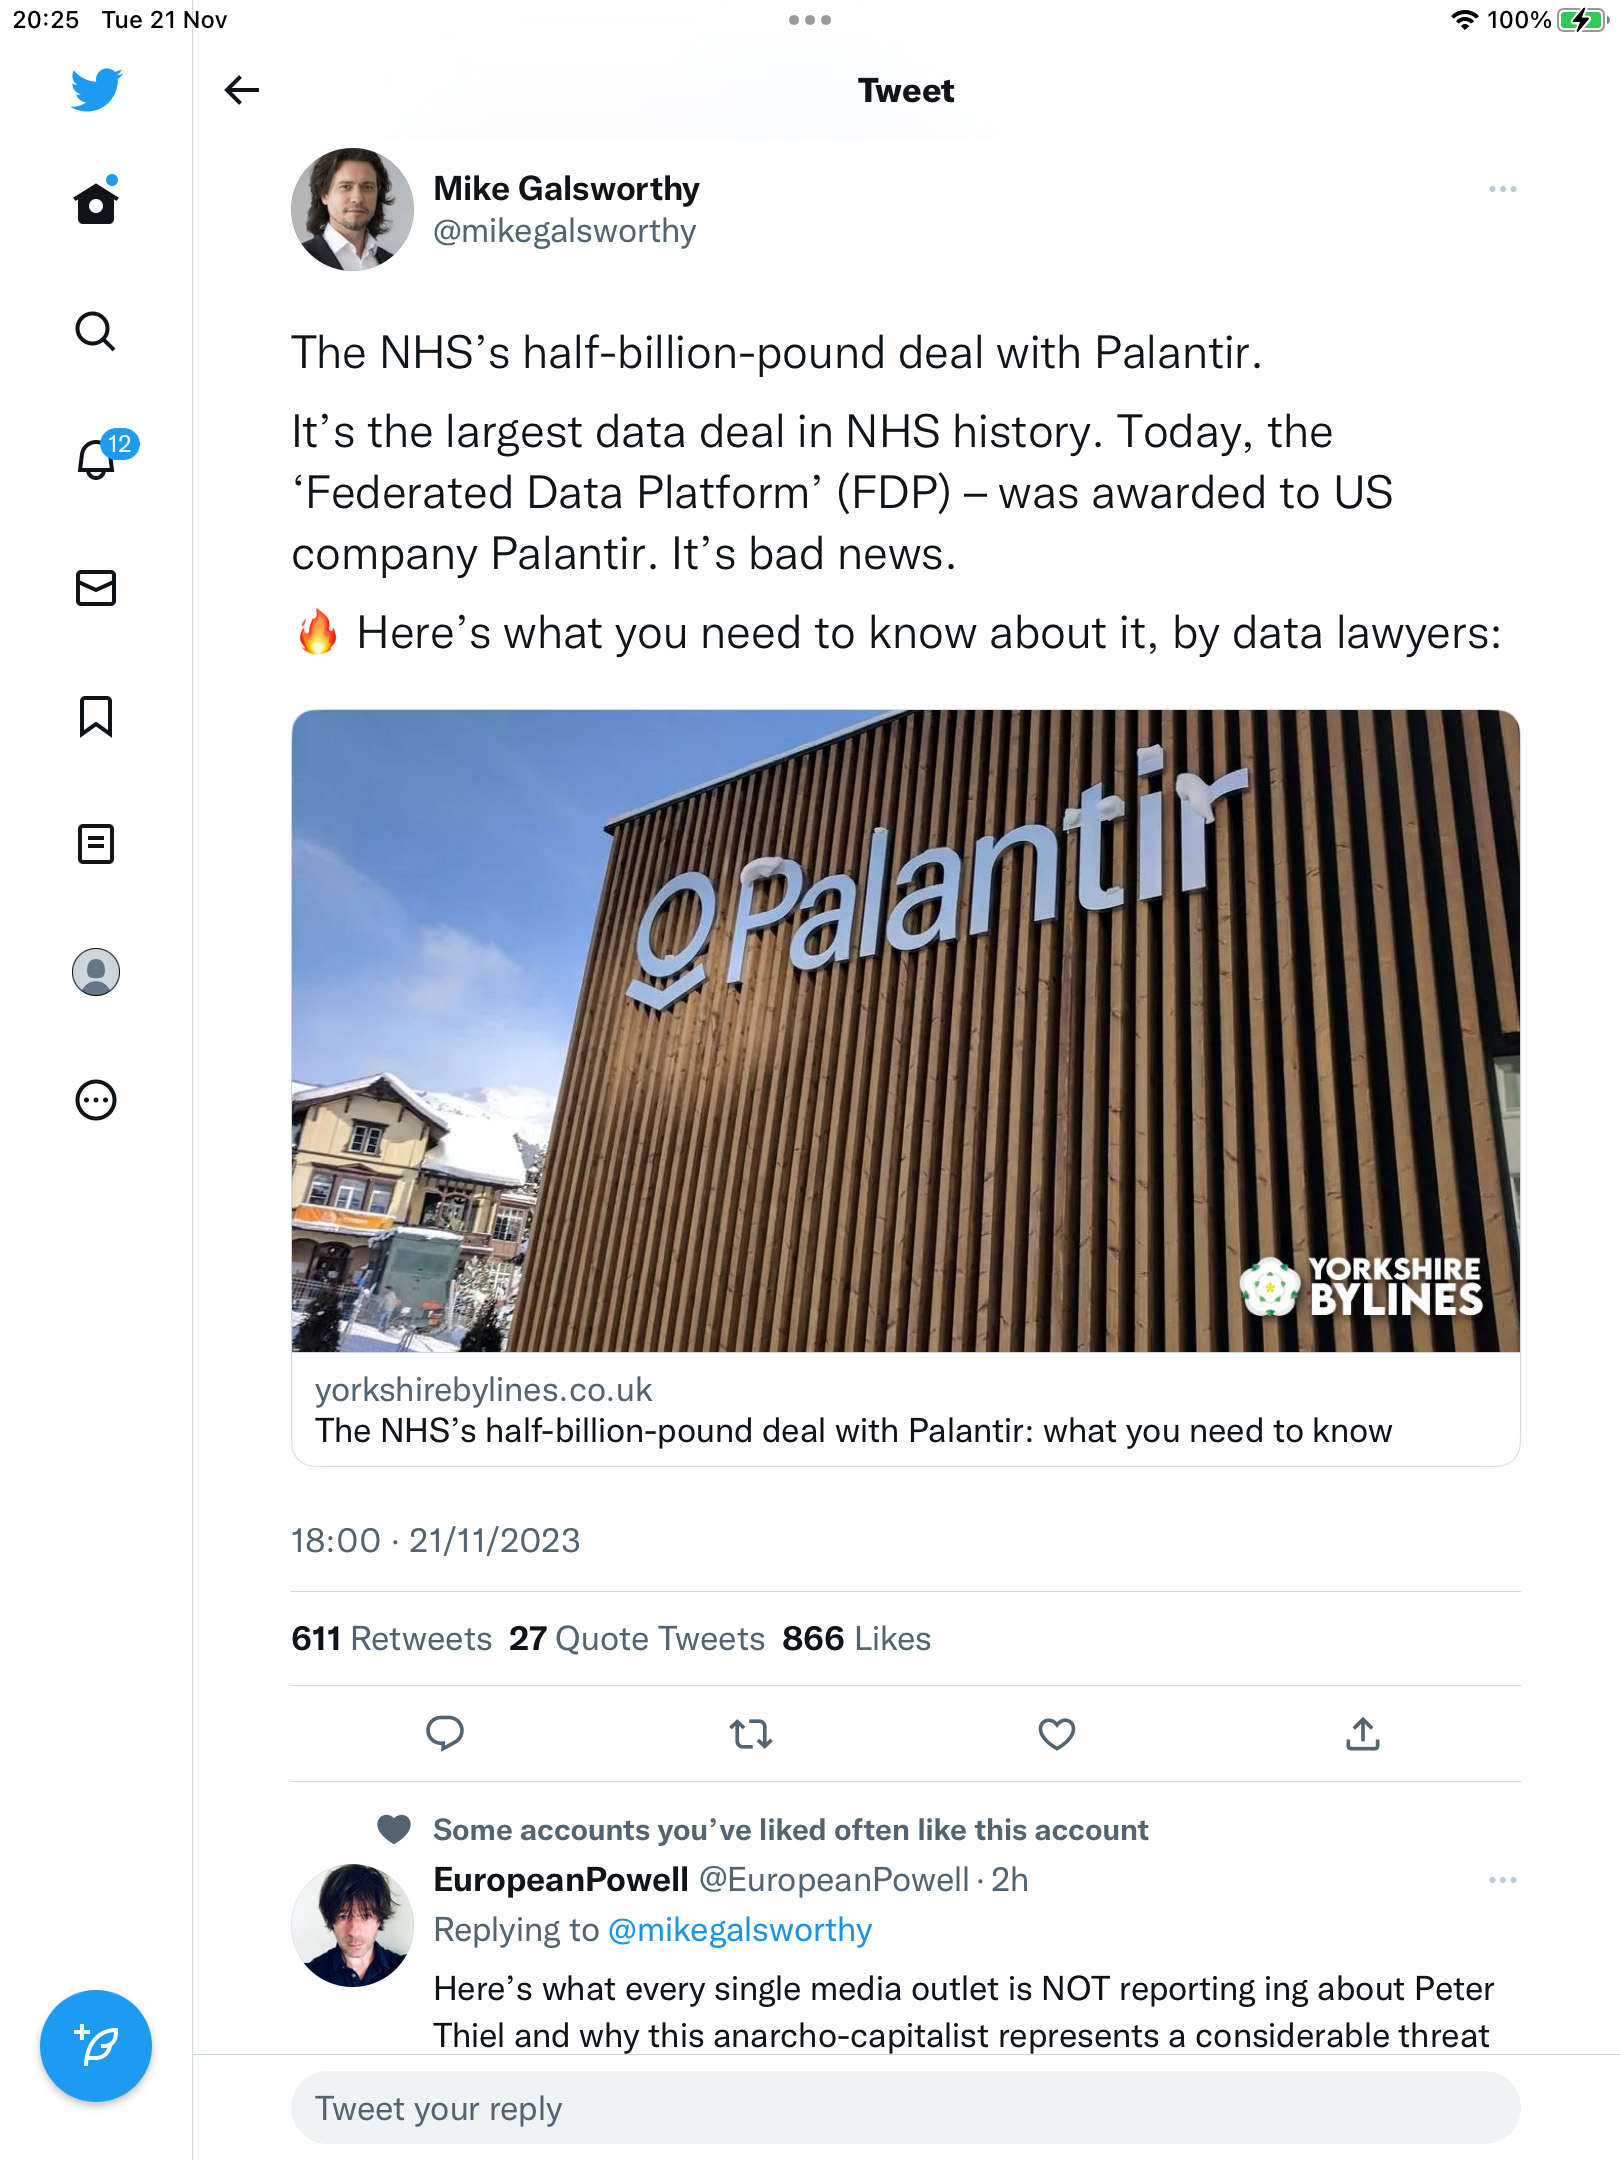Go back using the left arrow

242,90
